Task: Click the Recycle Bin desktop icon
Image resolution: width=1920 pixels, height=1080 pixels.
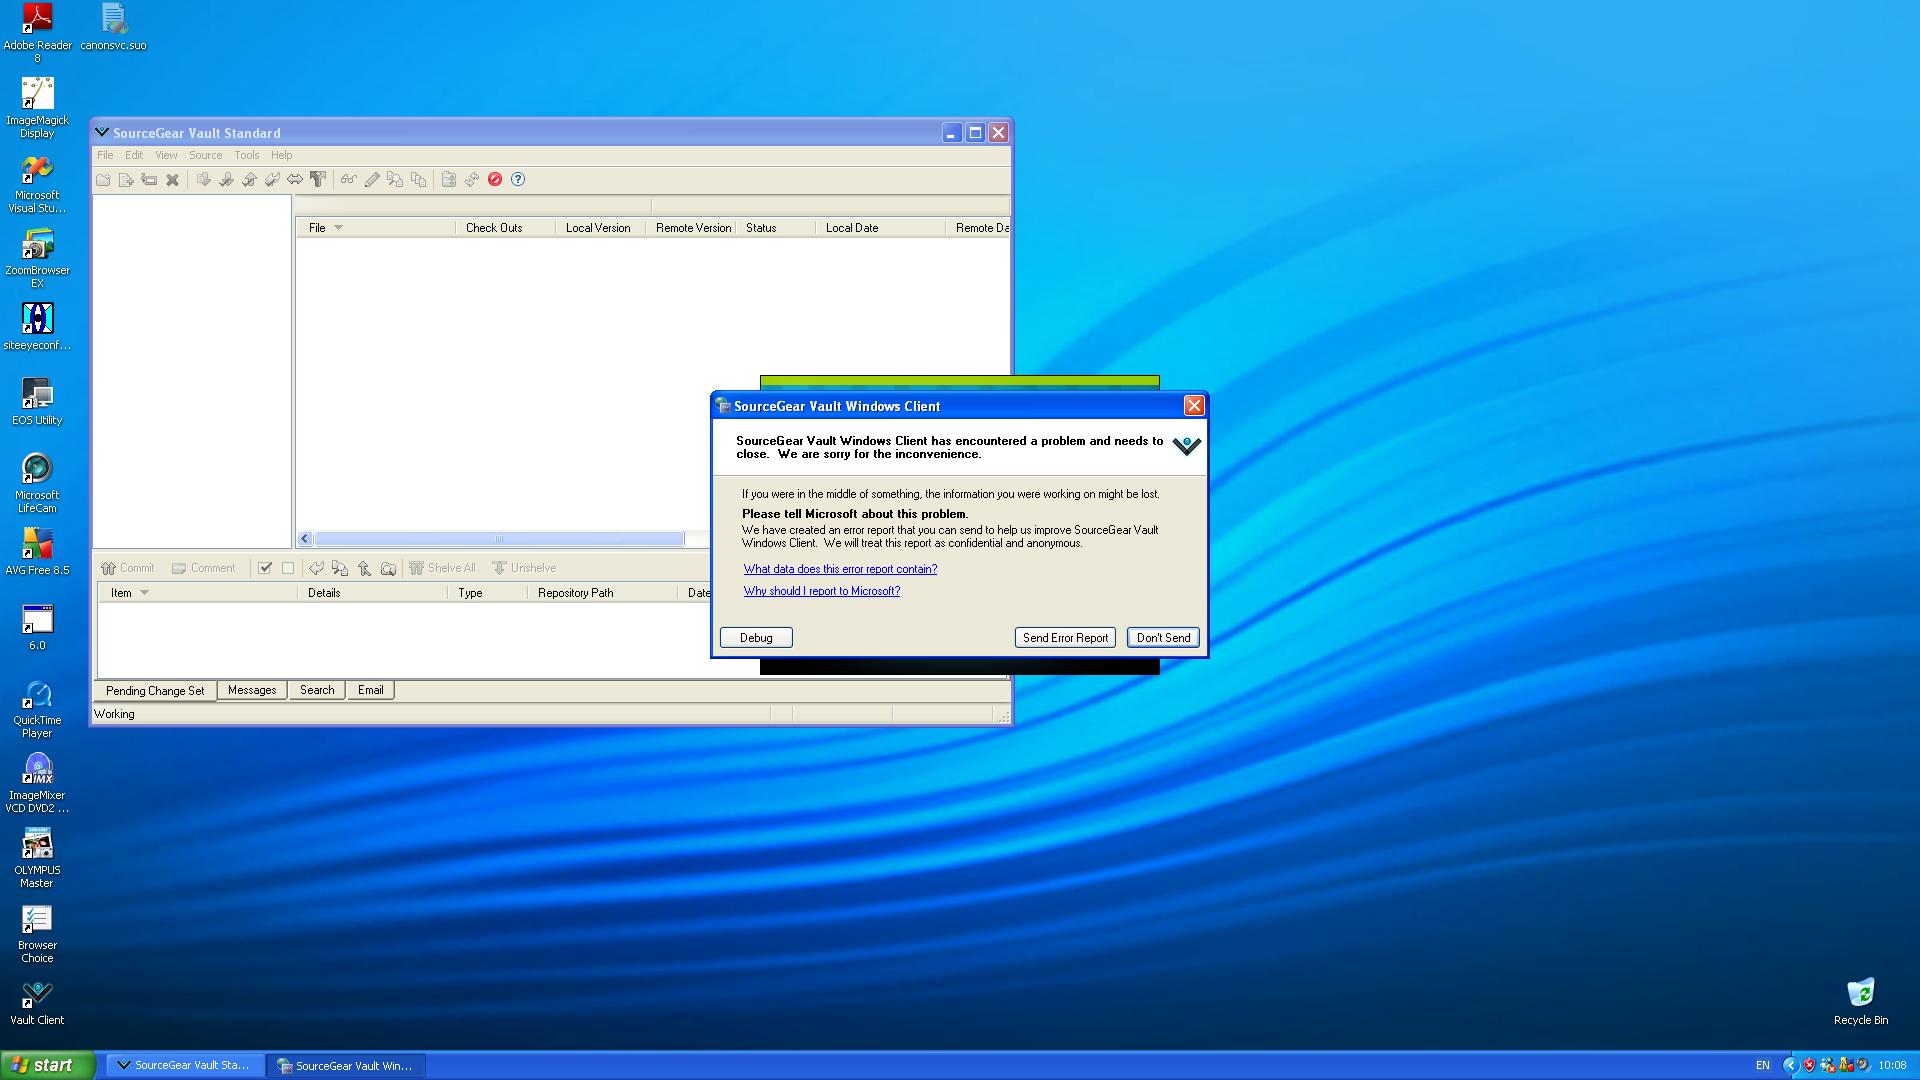Action: (1861, 1002)
